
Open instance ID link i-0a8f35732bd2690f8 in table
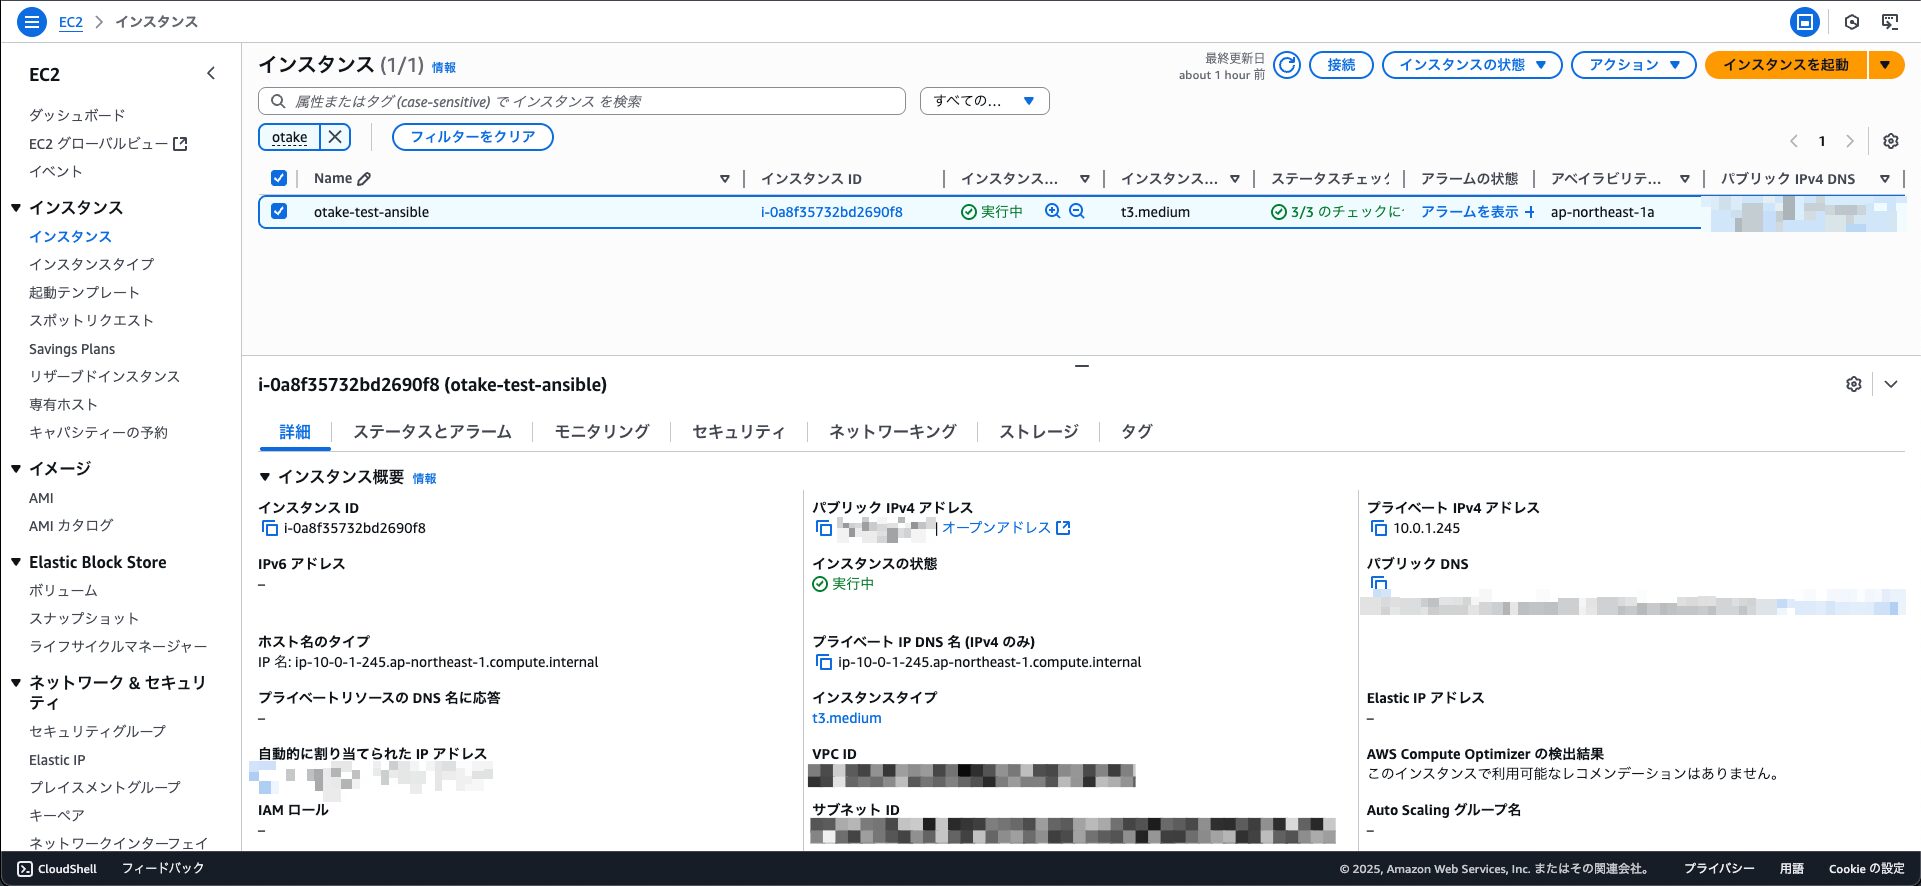click(832, 212)
